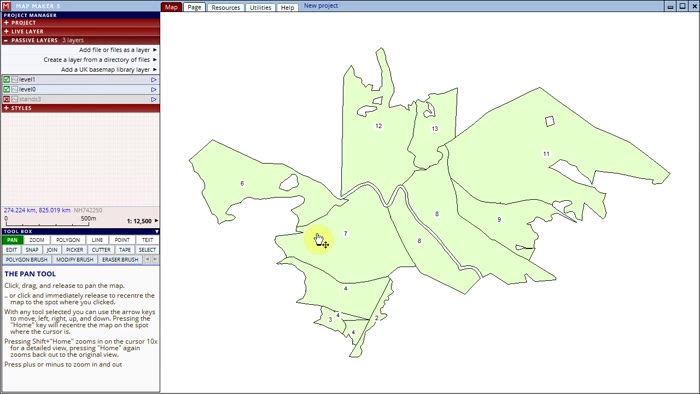Viewport: 700px width, 394px height.
Task: Click grid reference NH742250
Action: point(88,210)
